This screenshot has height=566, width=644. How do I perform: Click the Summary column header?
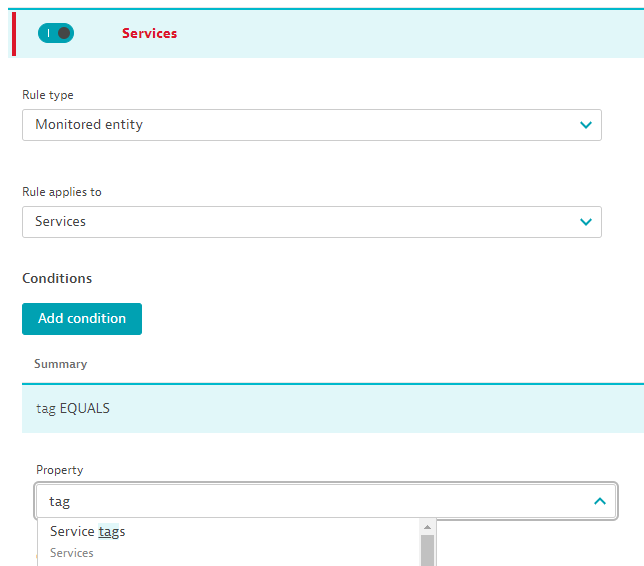point(60,364)
